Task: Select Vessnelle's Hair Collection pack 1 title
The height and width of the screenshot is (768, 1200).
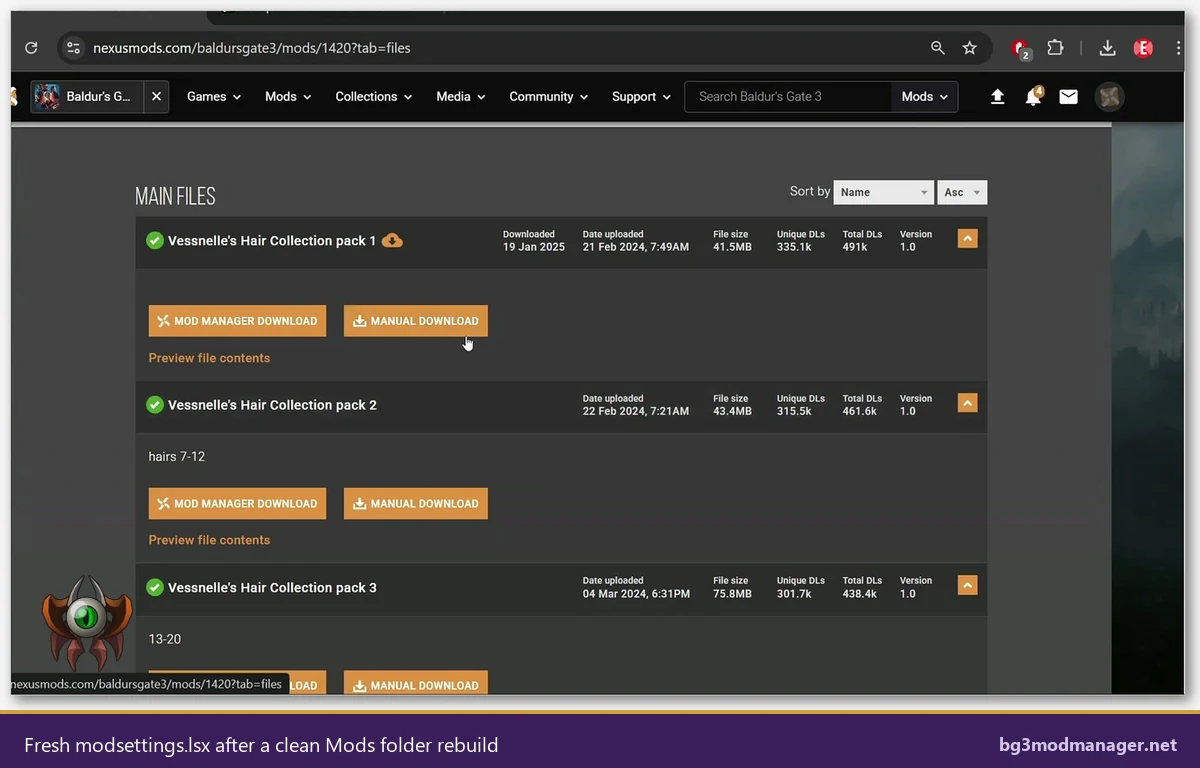Action: [x=272, y=241]
